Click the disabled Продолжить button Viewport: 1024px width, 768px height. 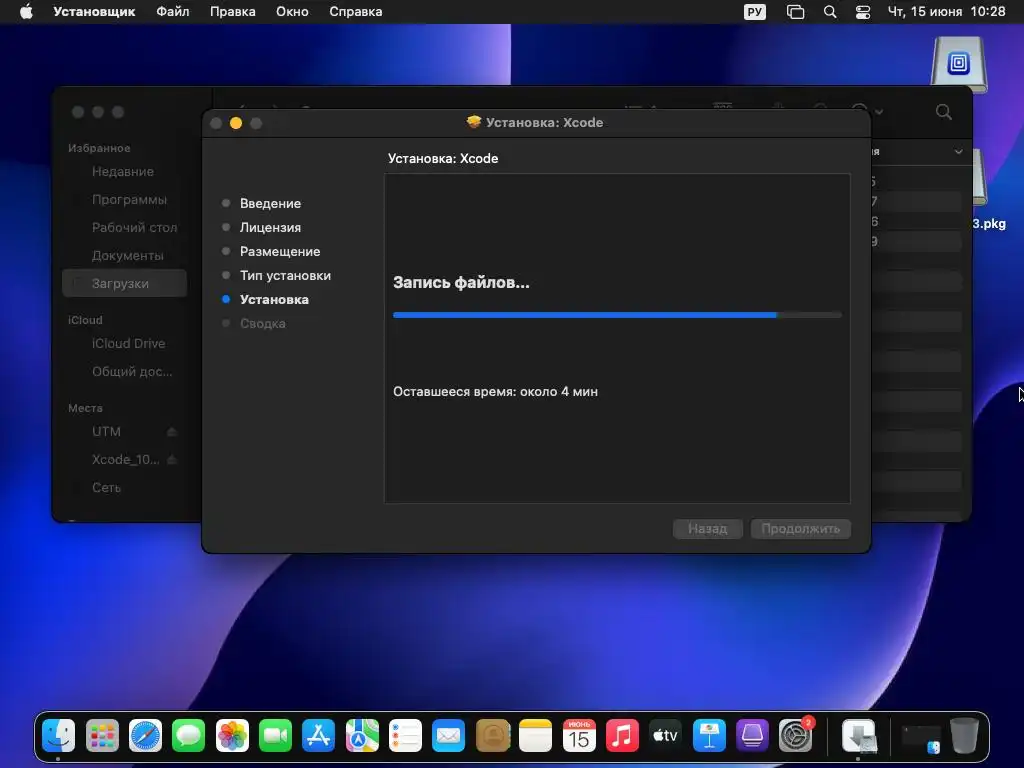tap(801, 529)
